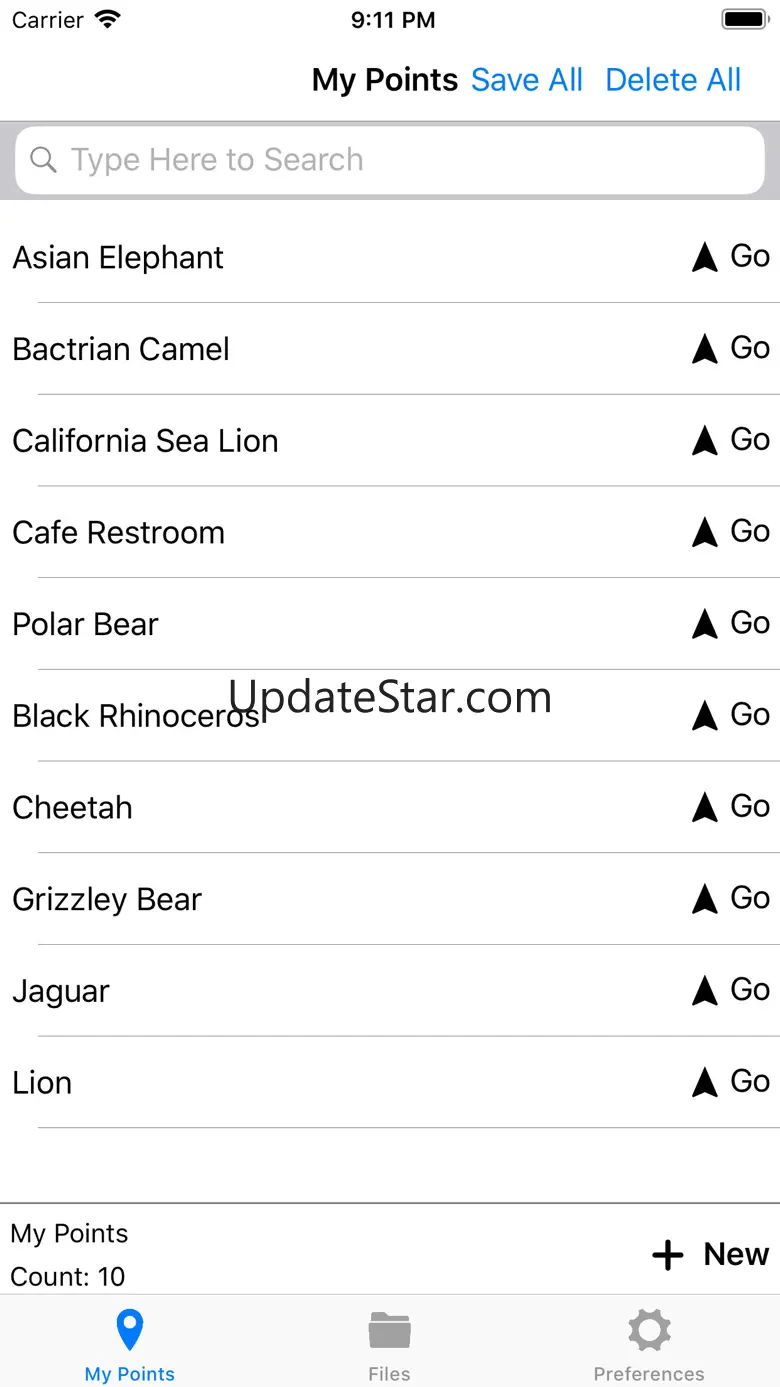
Task: Tap the navigation arrow for Cheetah
Action: (705, 807)
